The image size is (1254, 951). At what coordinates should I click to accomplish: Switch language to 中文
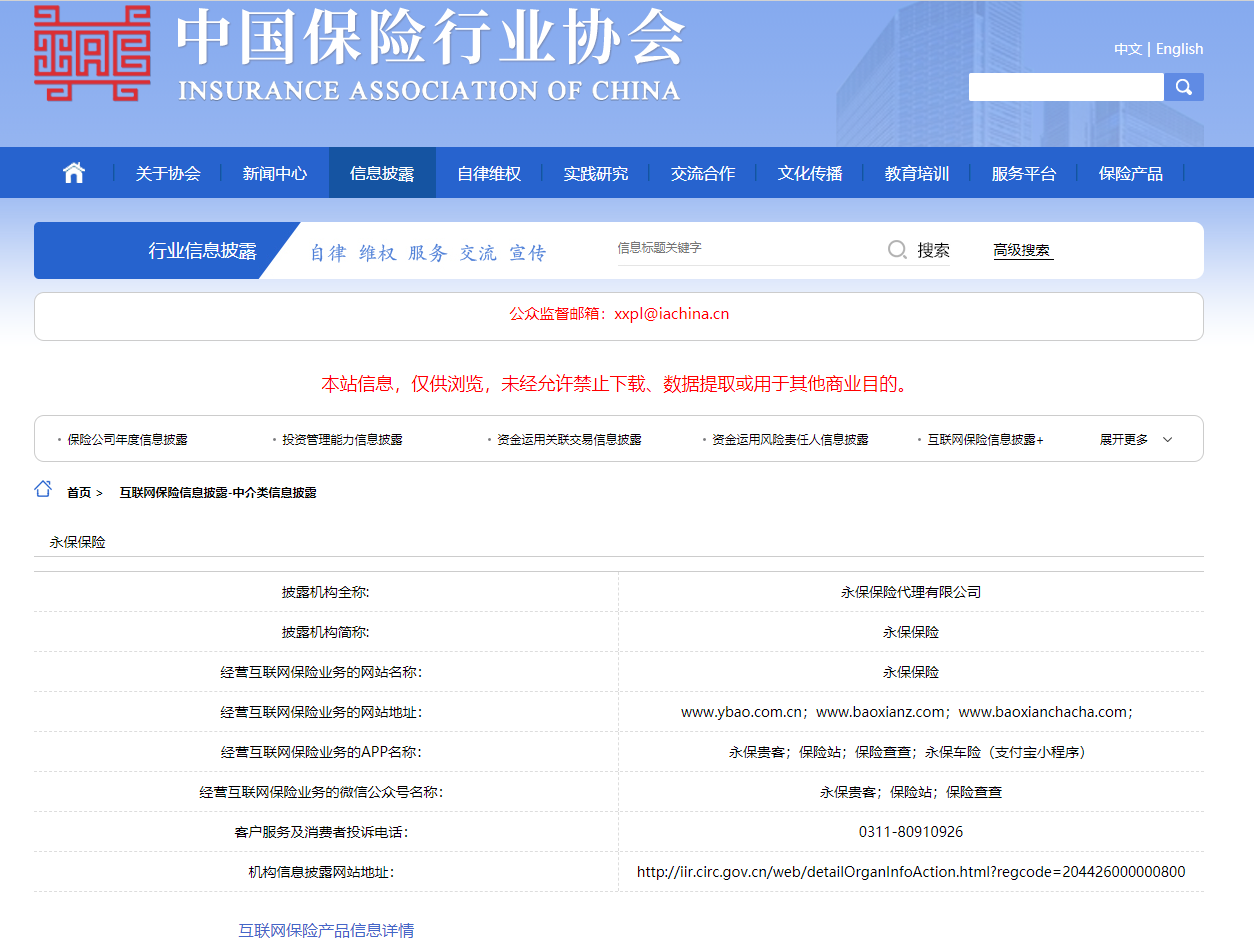[x=1127, y=49]
